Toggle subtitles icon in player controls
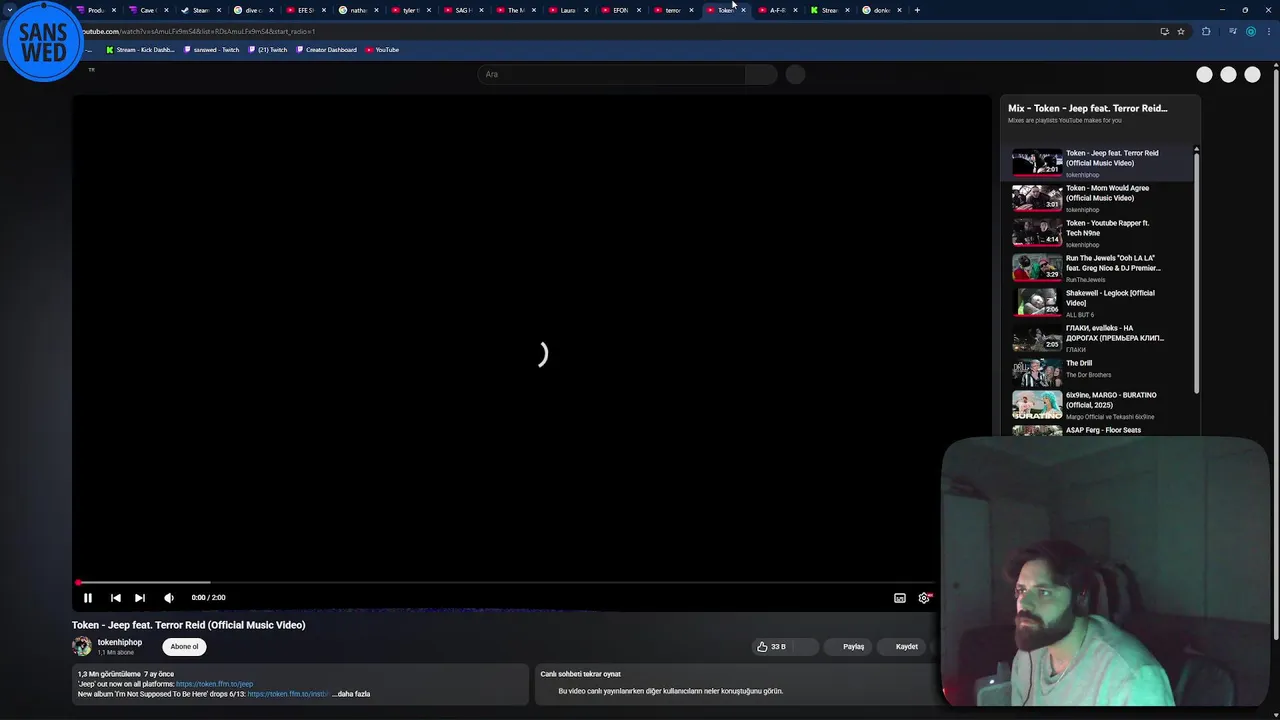The image size is (1280, 720). coord(900,598)
